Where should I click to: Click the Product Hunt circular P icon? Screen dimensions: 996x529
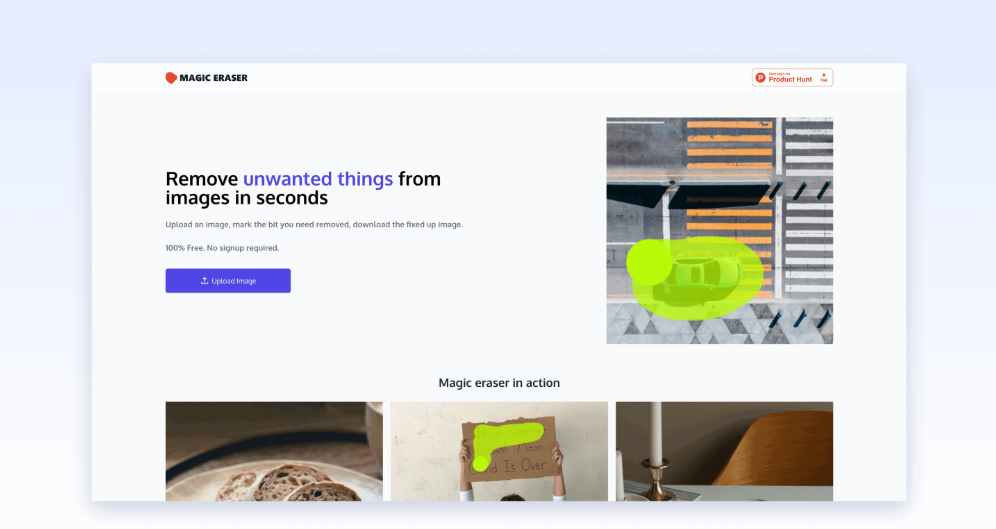pyautogui.click(x=760, y=77)
